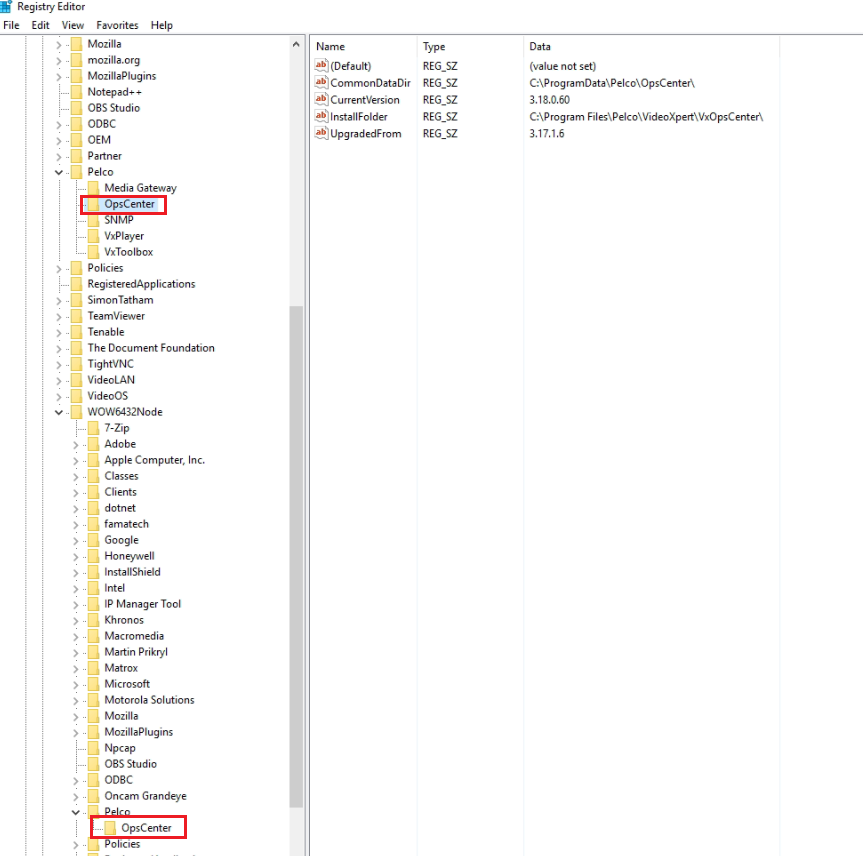Collapse the top Pelco key

(59, 172)
